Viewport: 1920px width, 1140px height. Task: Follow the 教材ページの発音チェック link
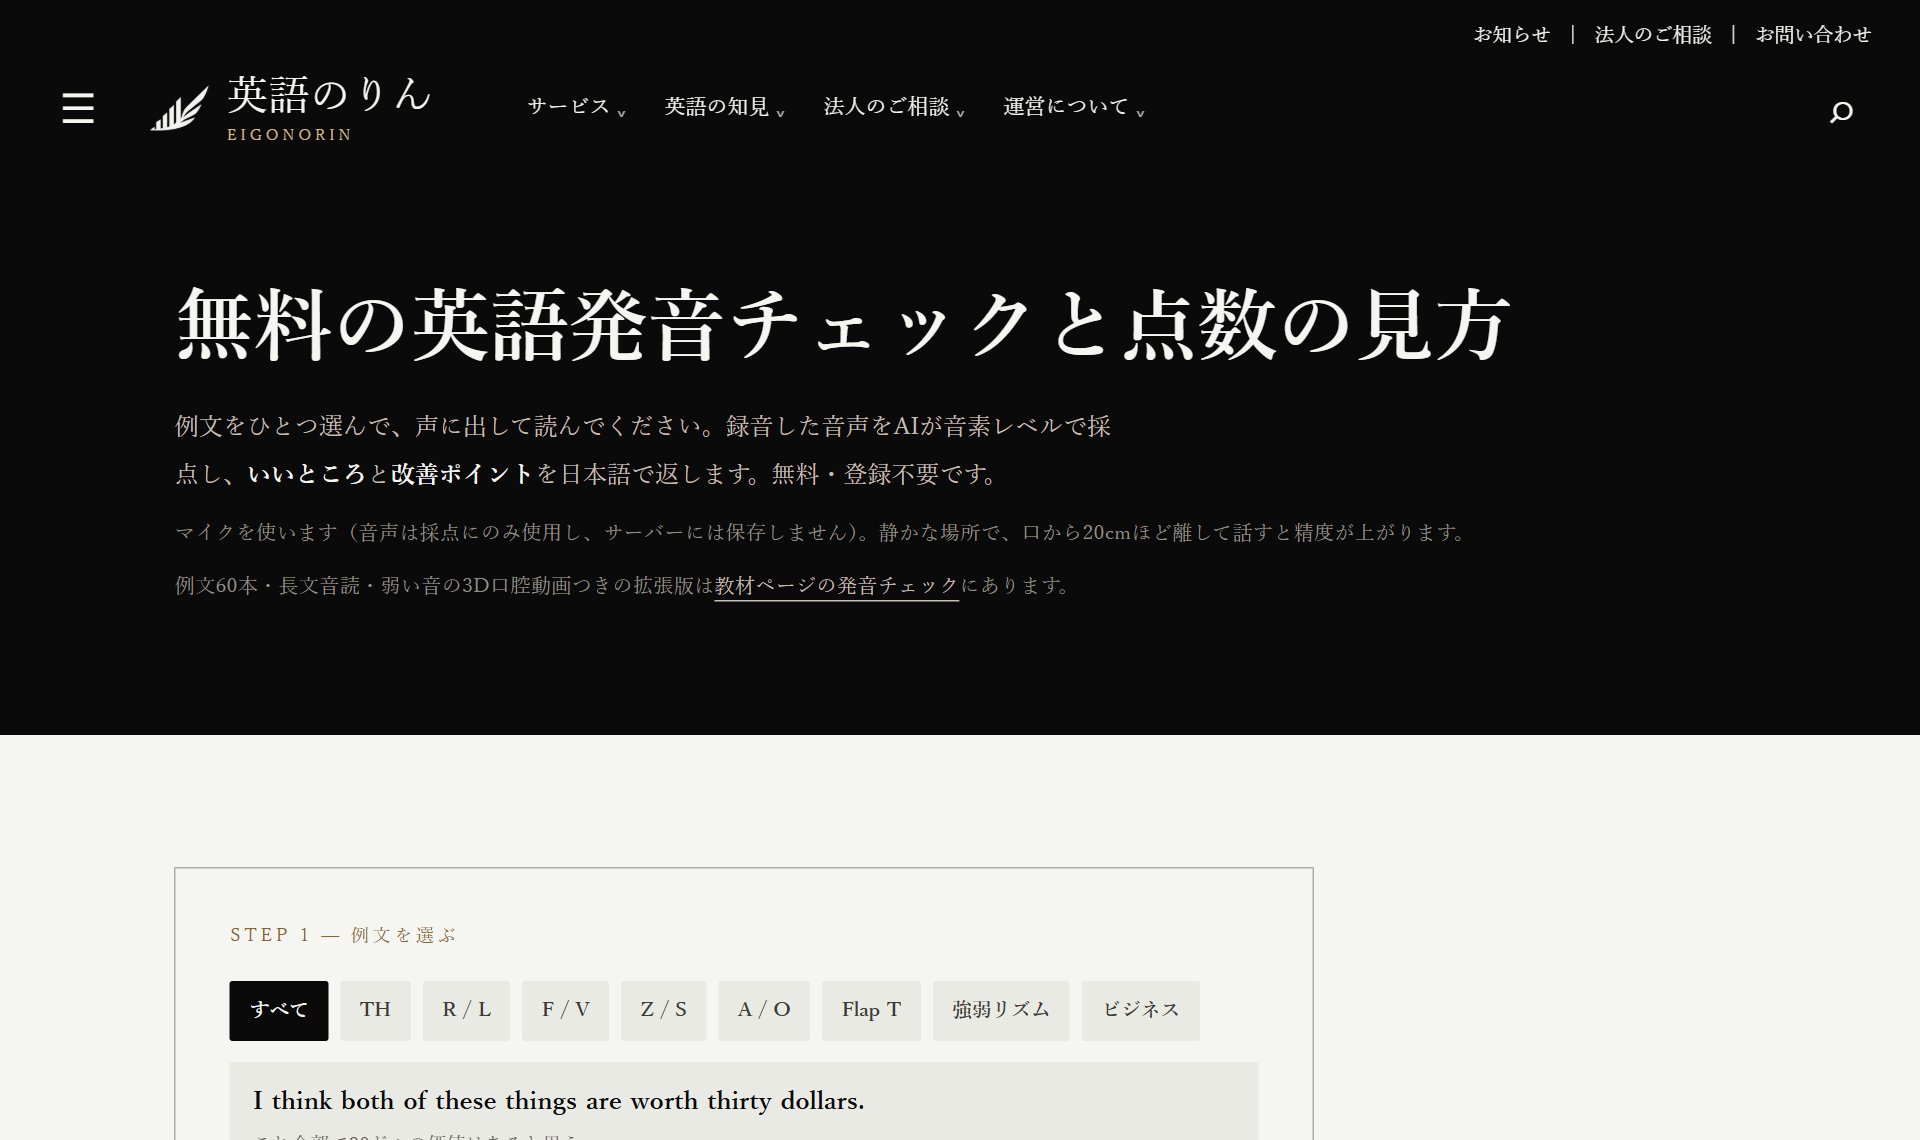point(836,586)
